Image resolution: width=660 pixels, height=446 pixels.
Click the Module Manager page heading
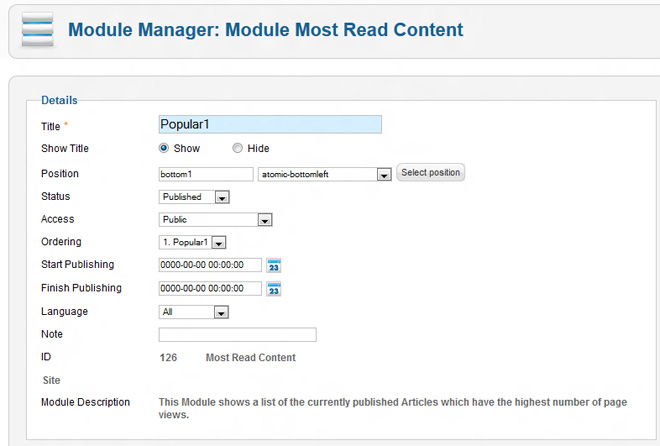265,30
